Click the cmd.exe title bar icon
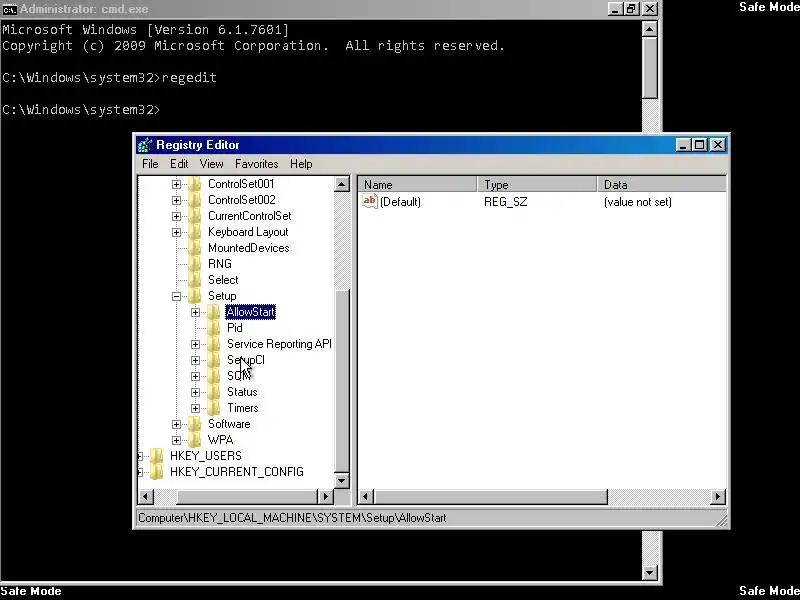 [9, 9]
